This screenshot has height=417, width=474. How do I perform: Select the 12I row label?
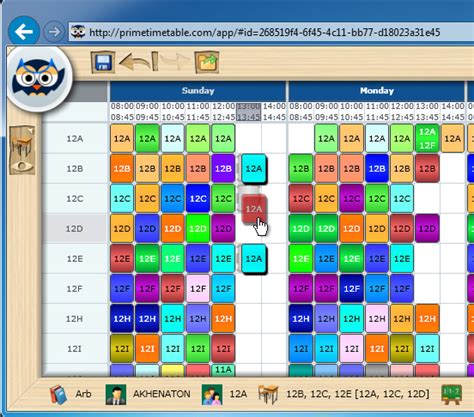coord(75,349)
